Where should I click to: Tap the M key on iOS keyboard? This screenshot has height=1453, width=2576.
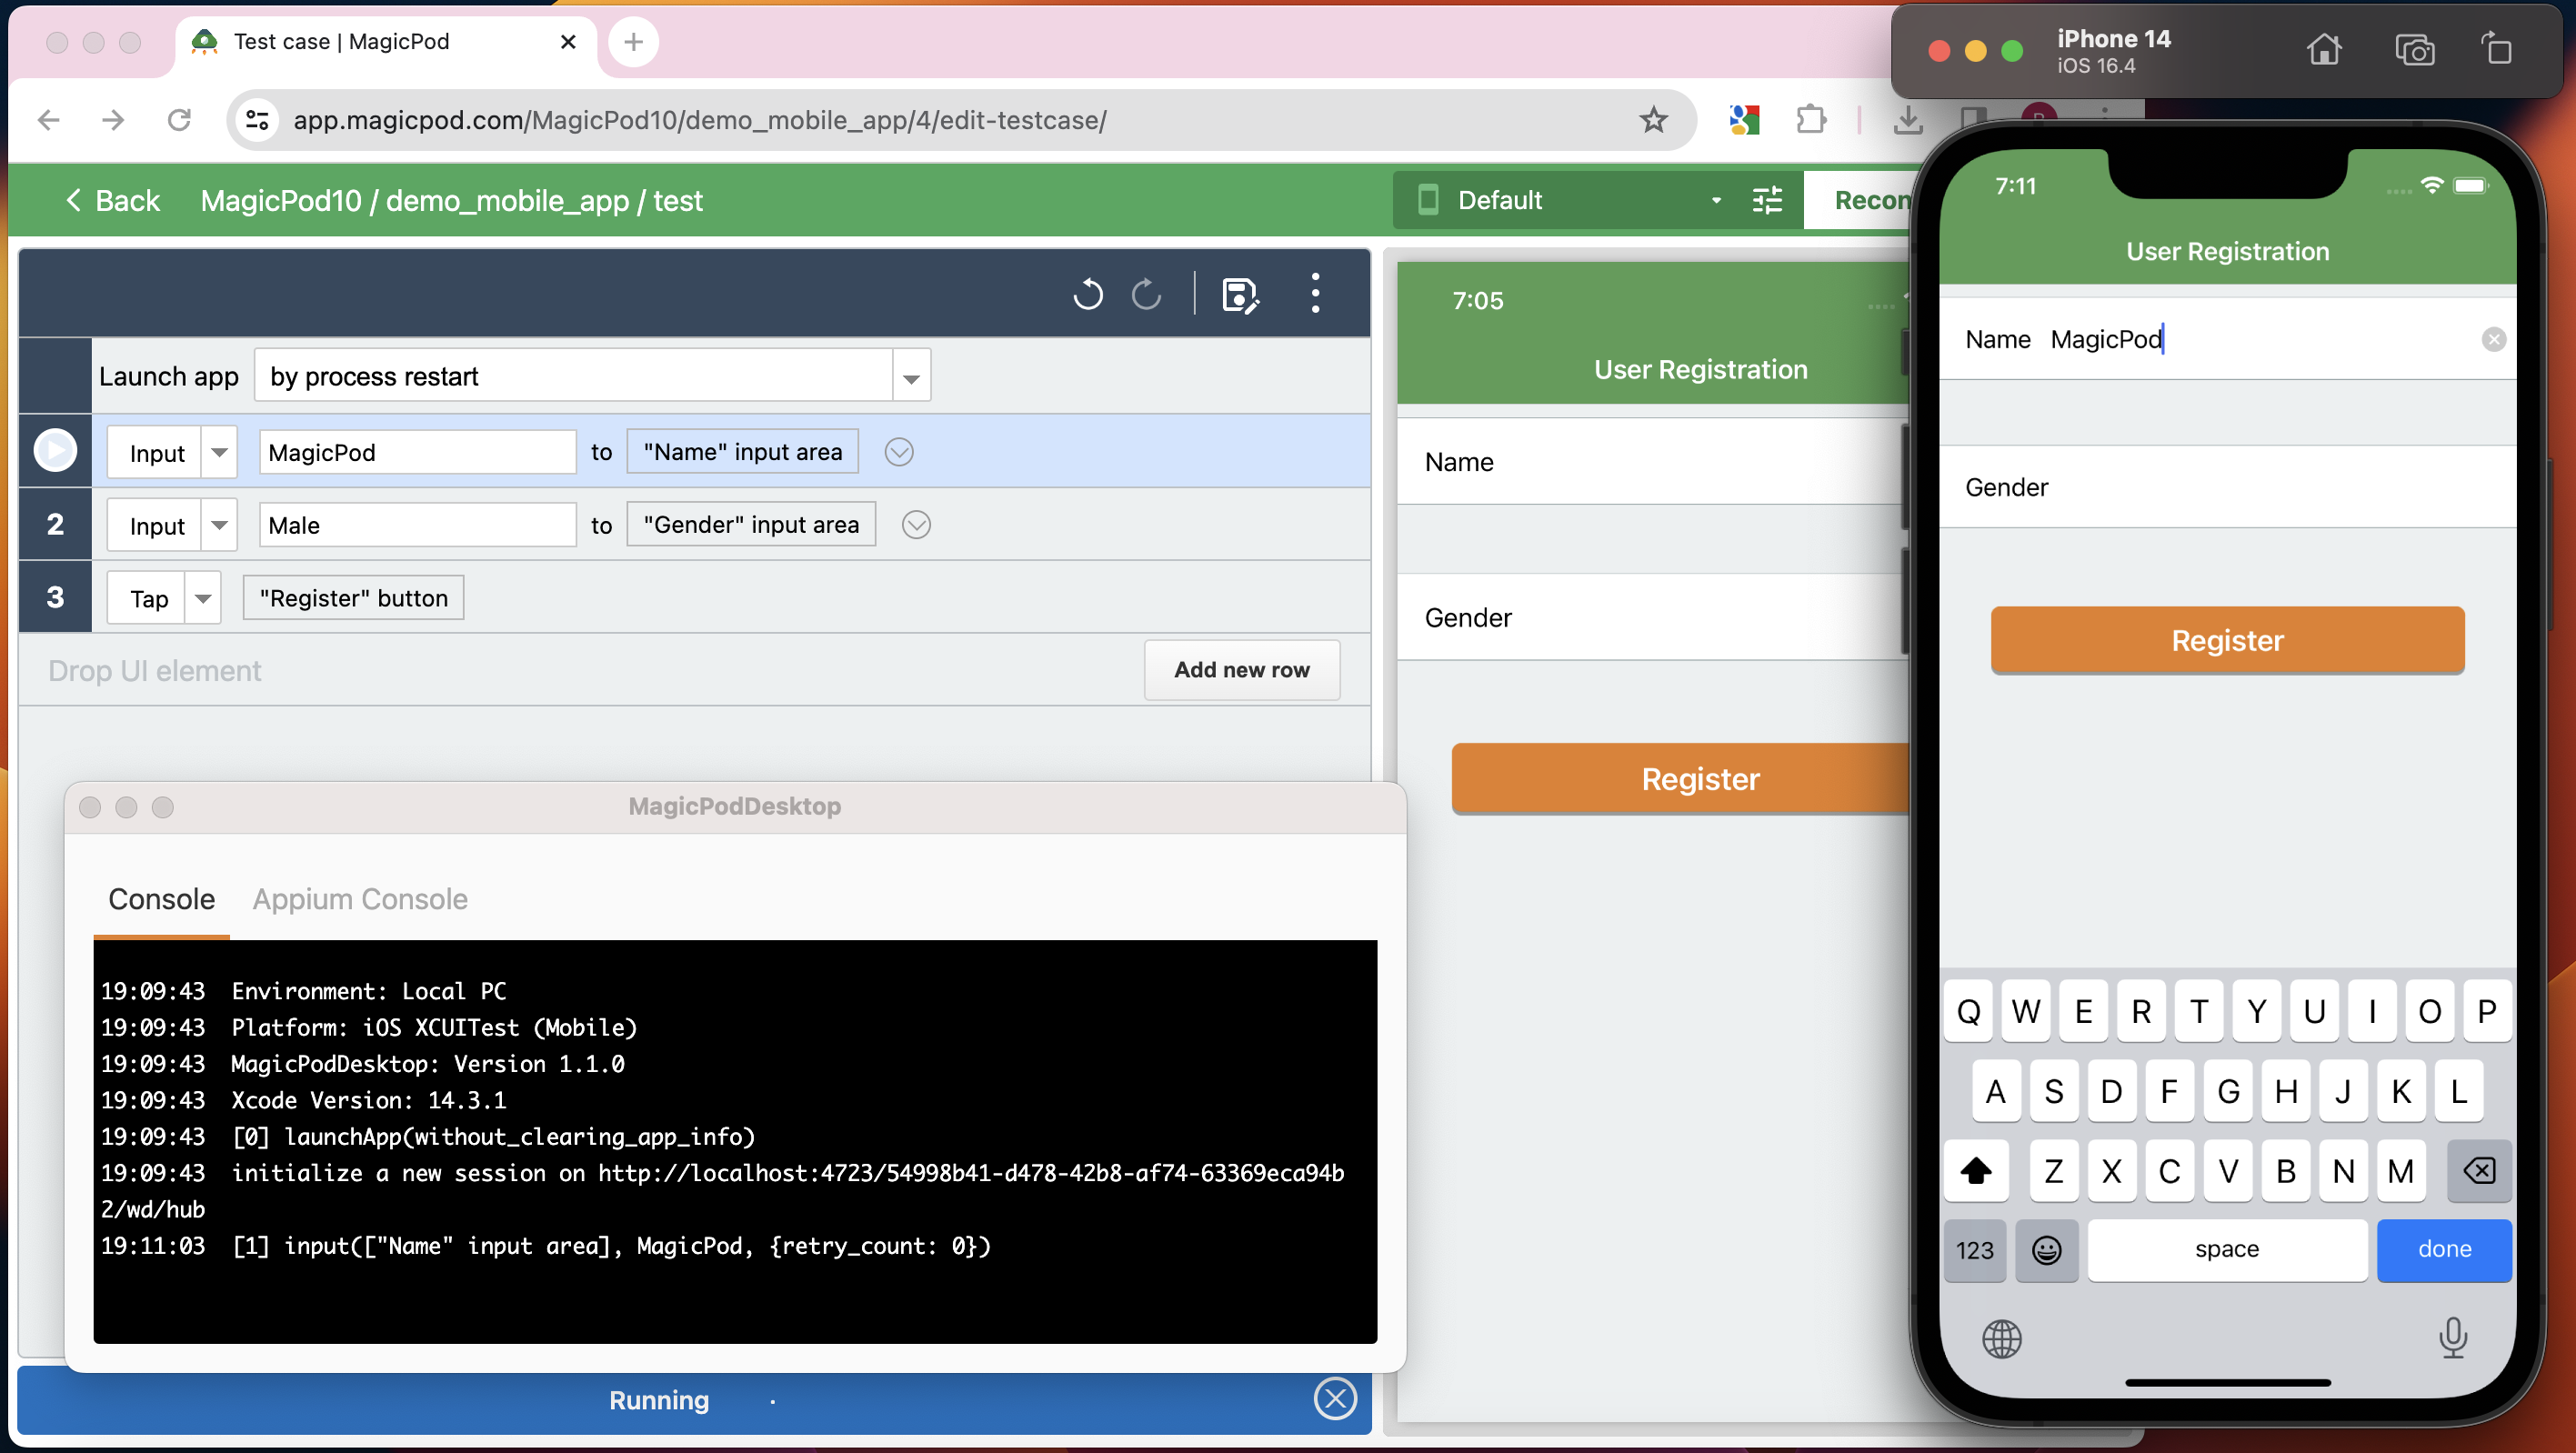click(x=2400, y=1170)
